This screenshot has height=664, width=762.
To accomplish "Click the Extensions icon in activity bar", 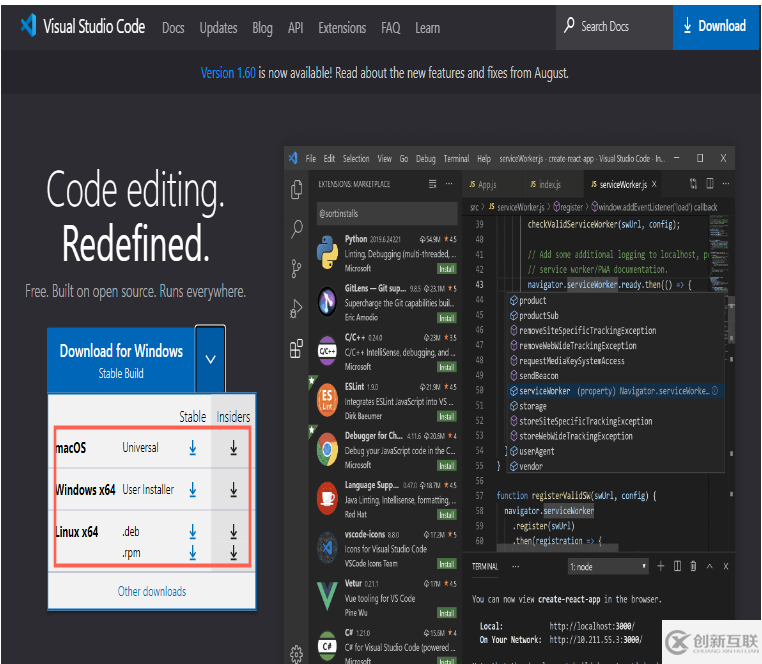I will tap(296, 349).
